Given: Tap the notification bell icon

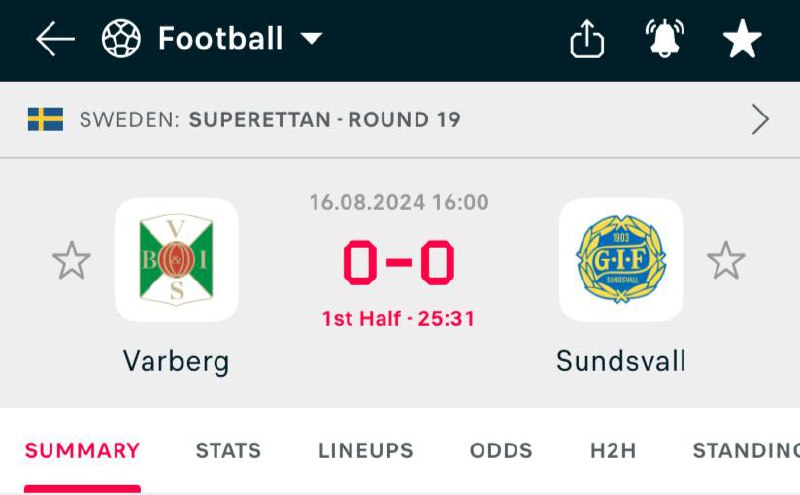Looking at the screenshot, I should coord(664,40).
